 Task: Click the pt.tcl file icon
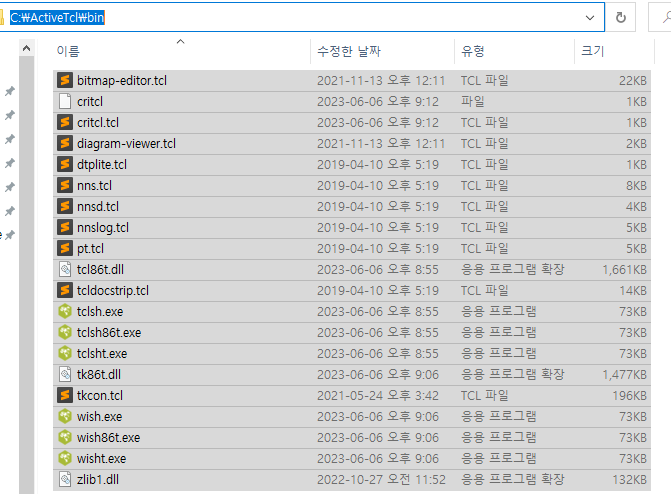pyautogui.click(x=65, y=248)
